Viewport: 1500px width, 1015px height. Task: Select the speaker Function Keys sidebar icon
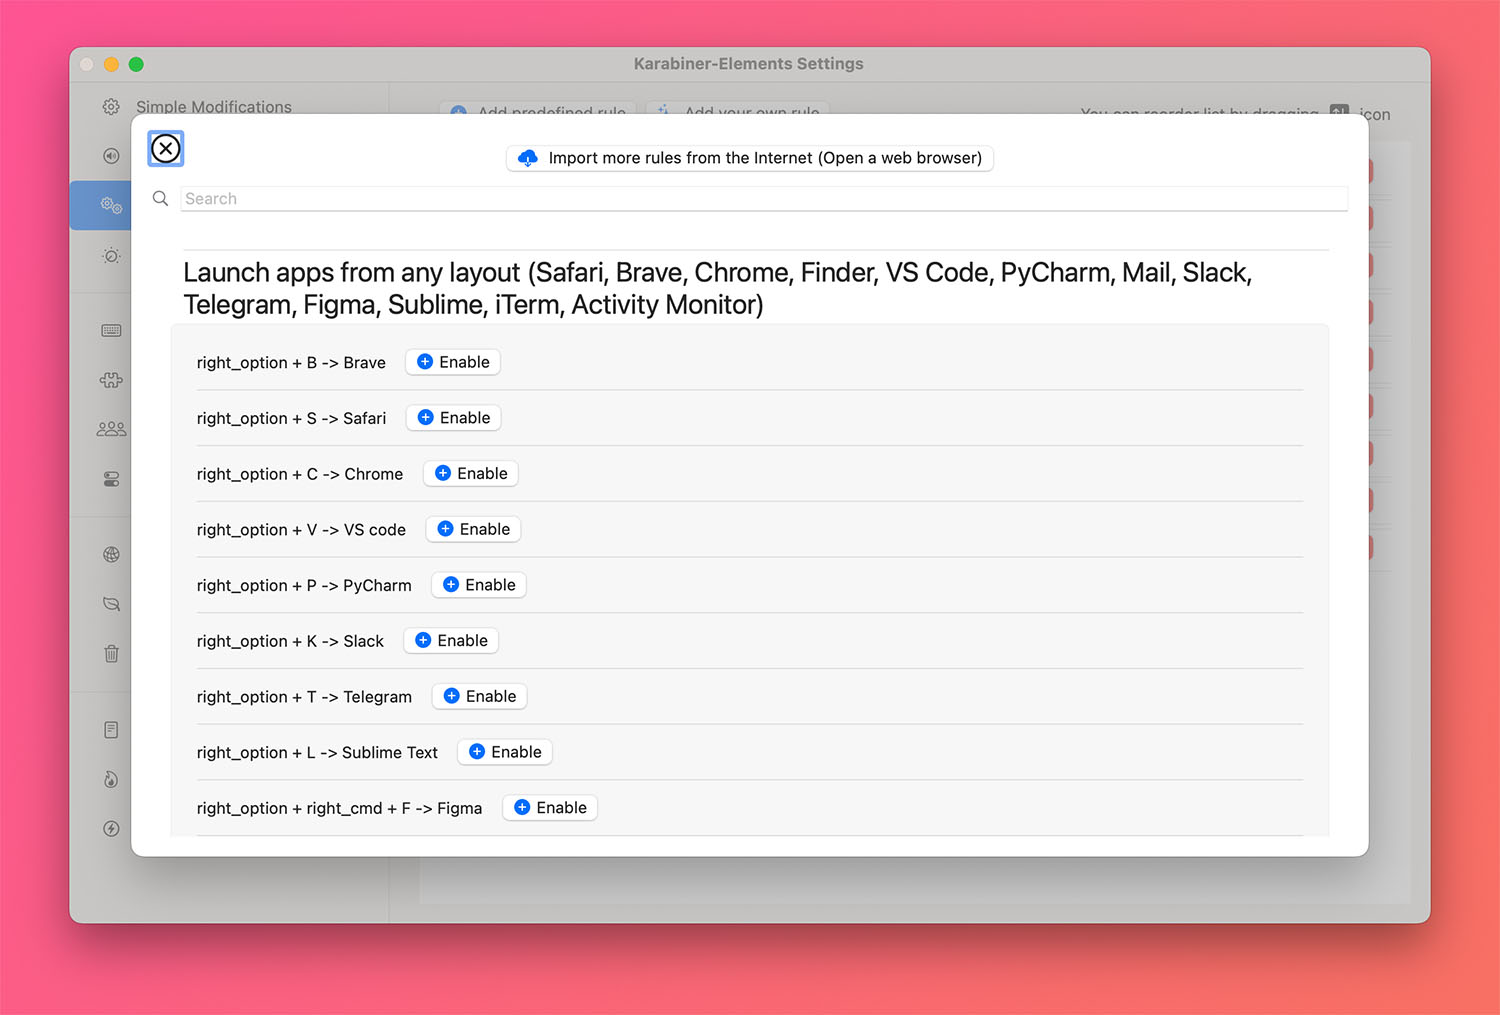(111, 156)
